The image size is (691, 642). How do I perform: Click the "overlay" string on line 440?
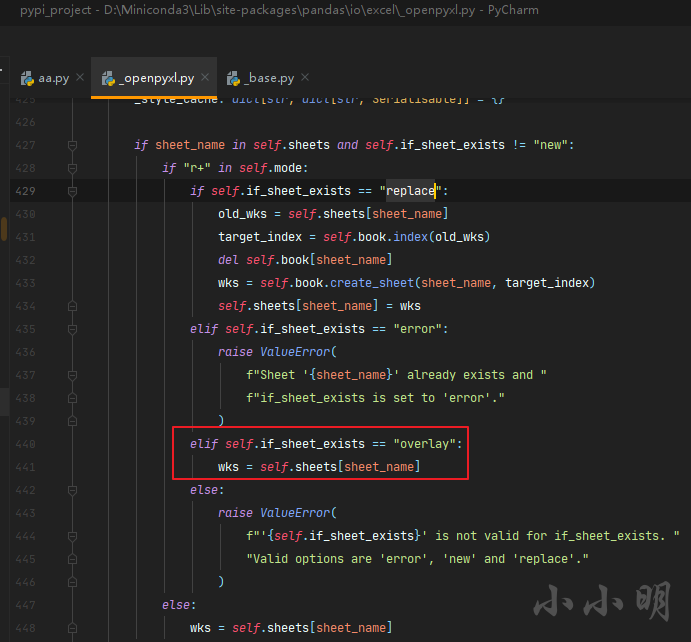tap(424, 444)
